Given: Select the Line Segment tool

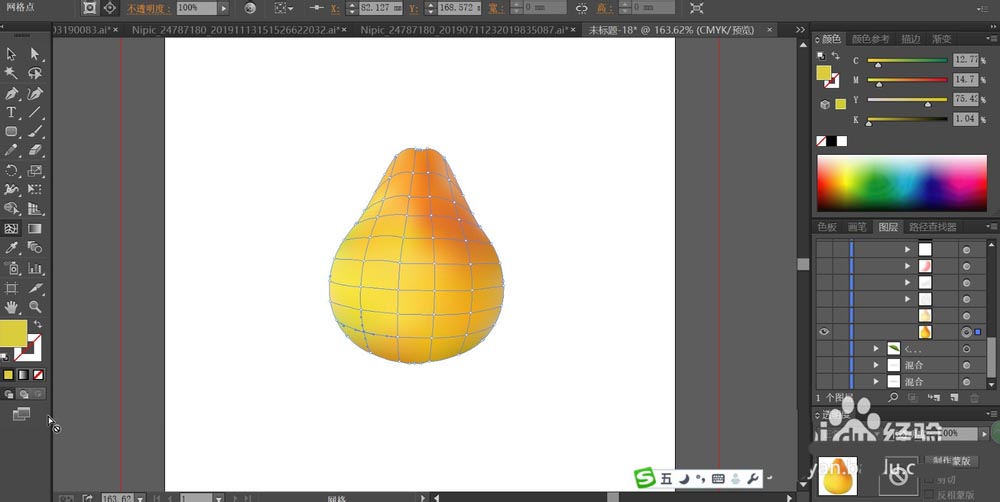Looking at the screenshot, I should tap(35, 112).
